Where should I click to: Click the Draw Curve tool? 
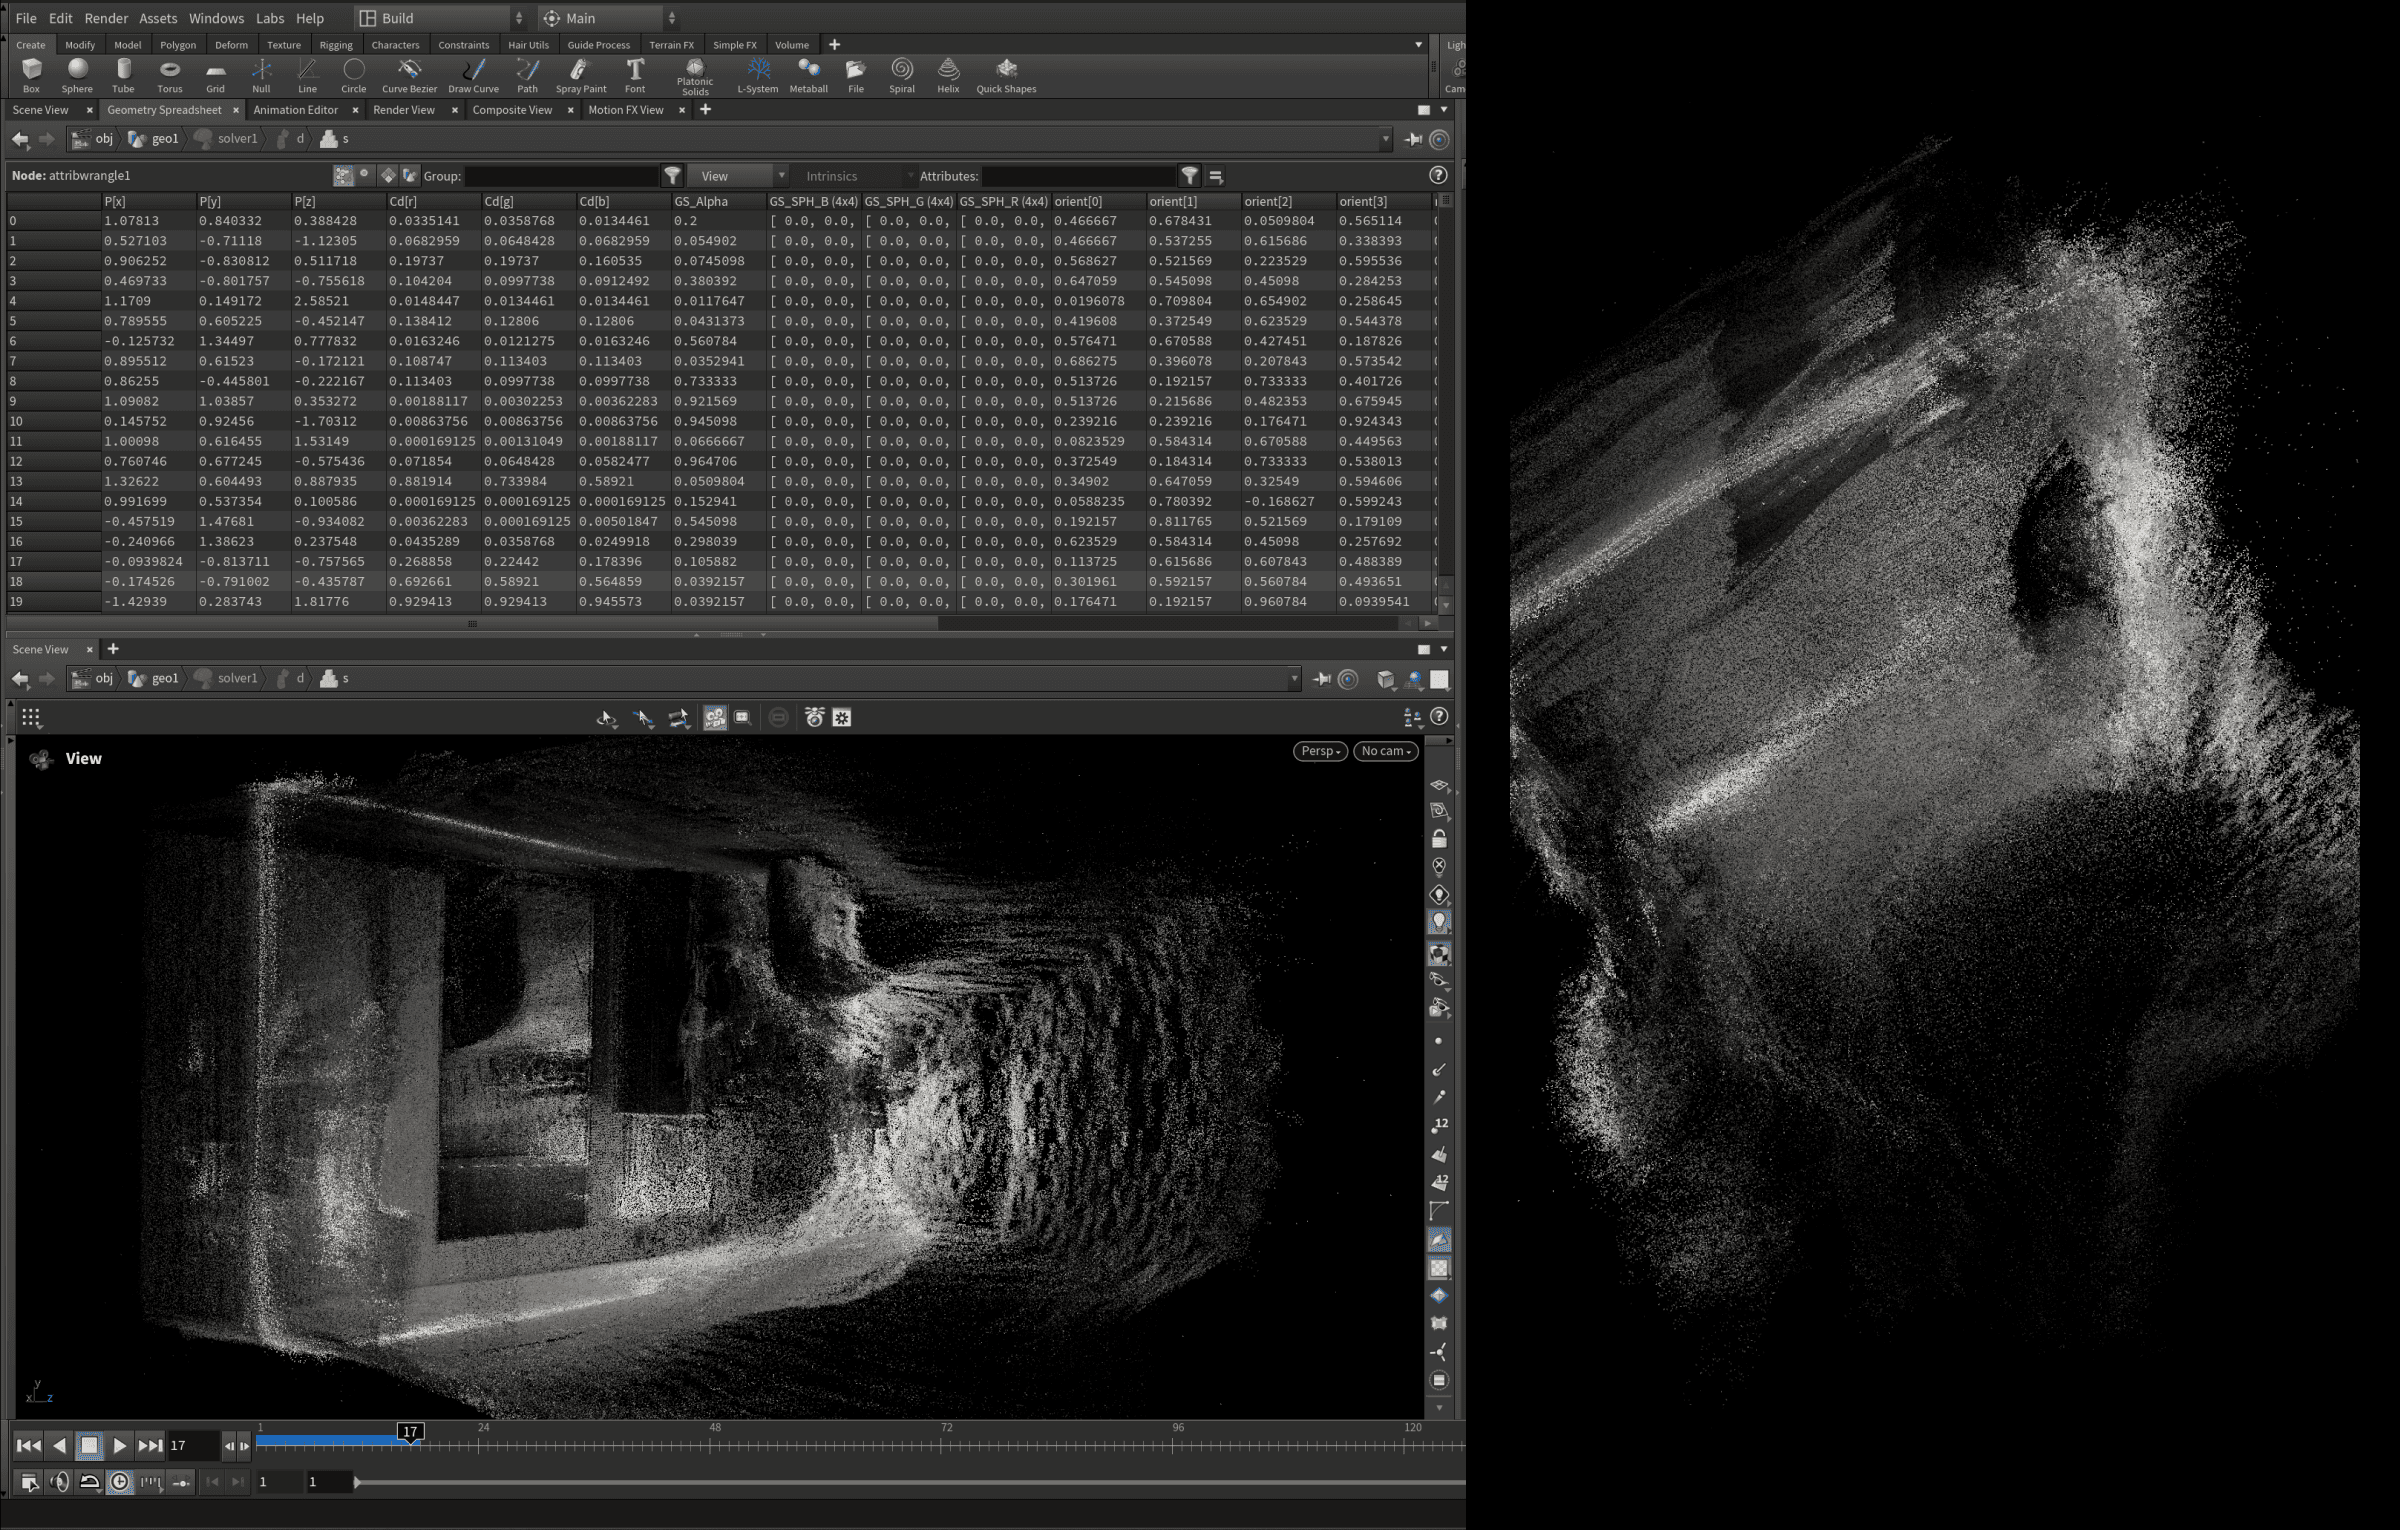tap(473, 74)
